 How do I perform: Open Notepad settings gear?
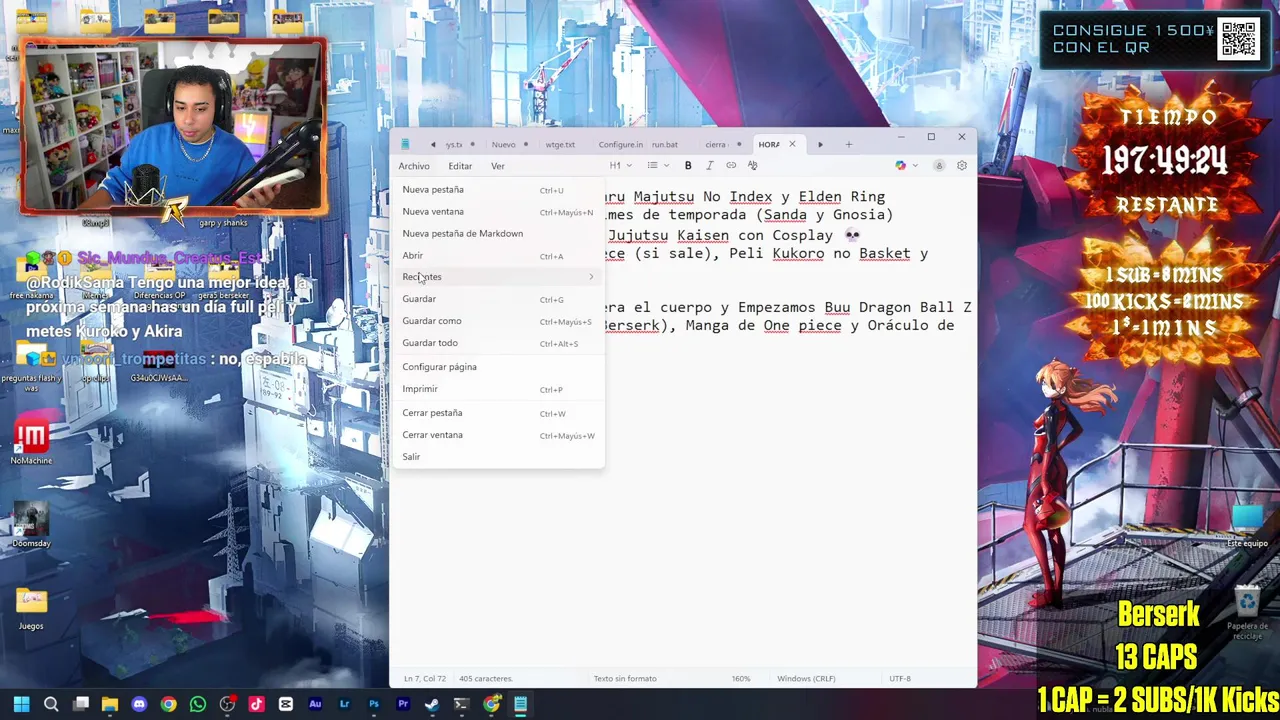[x=962, y=166]
